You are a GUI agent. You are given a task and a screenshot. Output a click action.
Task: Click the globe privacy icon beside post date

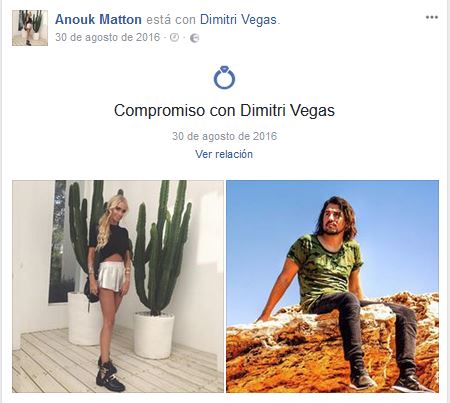pos(195,38)
